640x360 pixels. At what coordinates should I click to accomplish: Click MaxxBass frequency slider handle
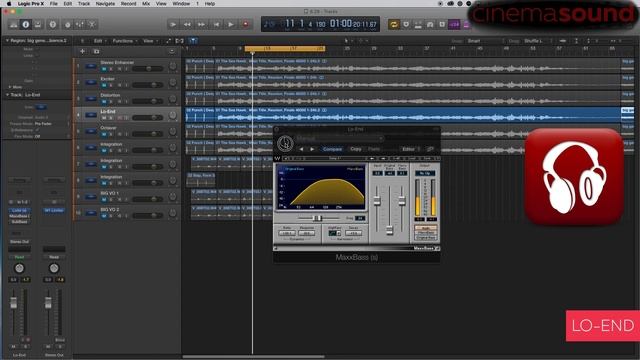(317, 218)
